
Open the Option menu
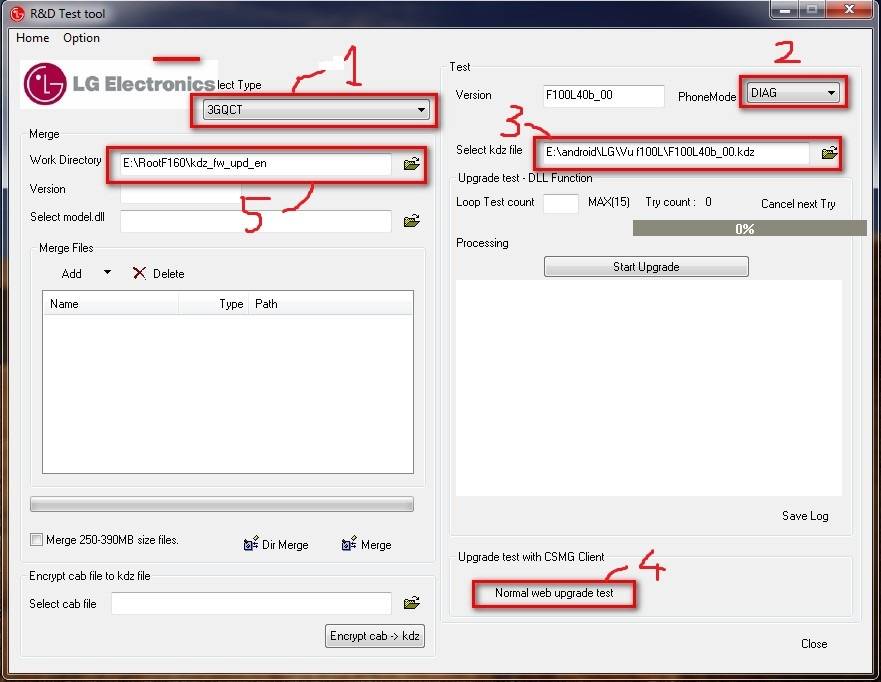click(x=81, y=38)
